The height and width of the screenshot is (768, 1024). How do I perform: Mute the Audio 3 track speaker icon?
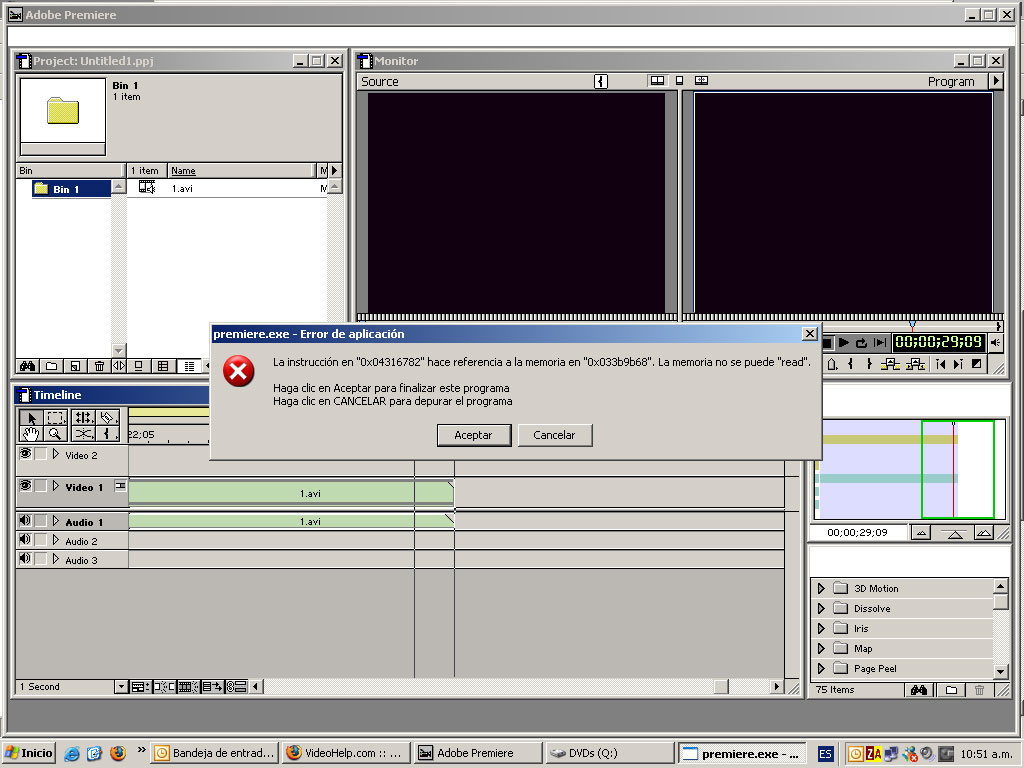tap(25, 558)
